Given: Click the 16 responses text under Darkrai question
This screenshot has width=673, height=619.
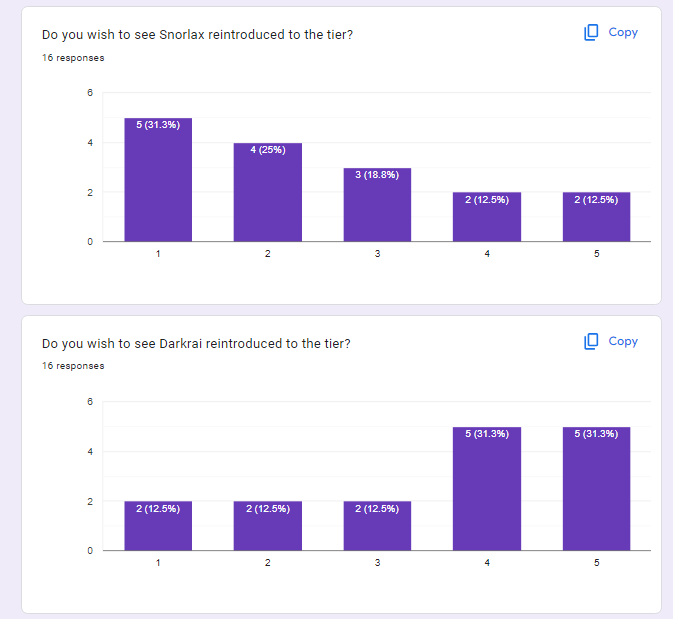Looking at the screenshot, I should (x=73, y=366).
